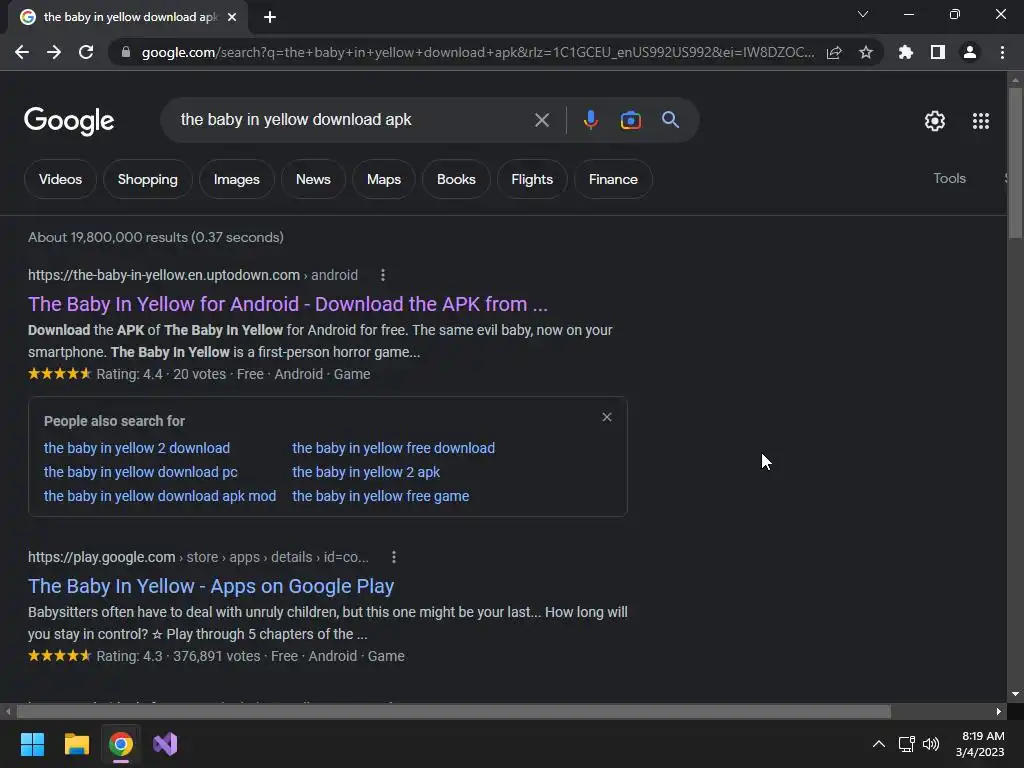Reload the current page

[86, 52]
